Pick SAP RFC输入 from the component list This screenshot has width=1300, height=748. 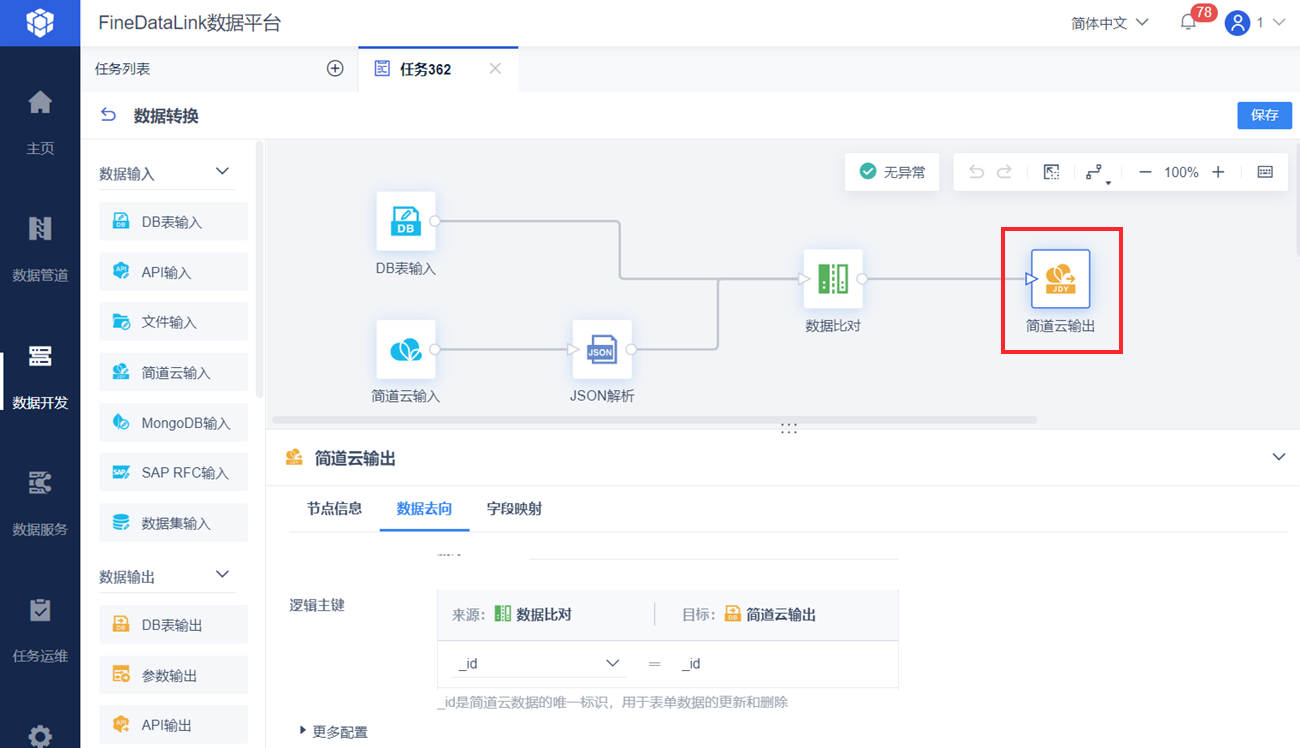point(173,472)
